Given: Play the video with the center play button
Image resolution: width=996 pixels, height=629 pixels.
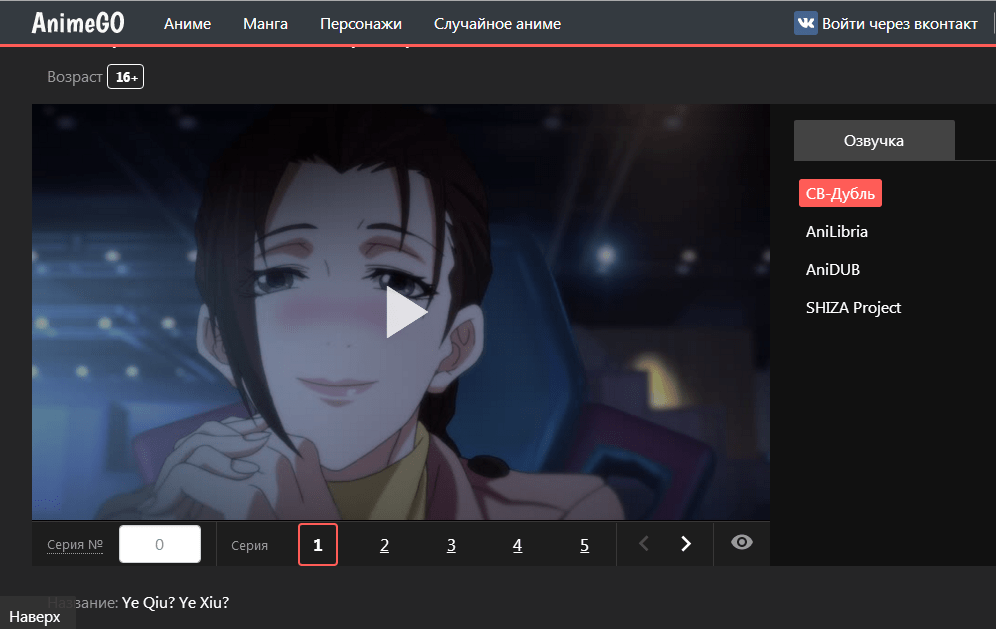Looking at the screenshot, I should click(406, 312).
